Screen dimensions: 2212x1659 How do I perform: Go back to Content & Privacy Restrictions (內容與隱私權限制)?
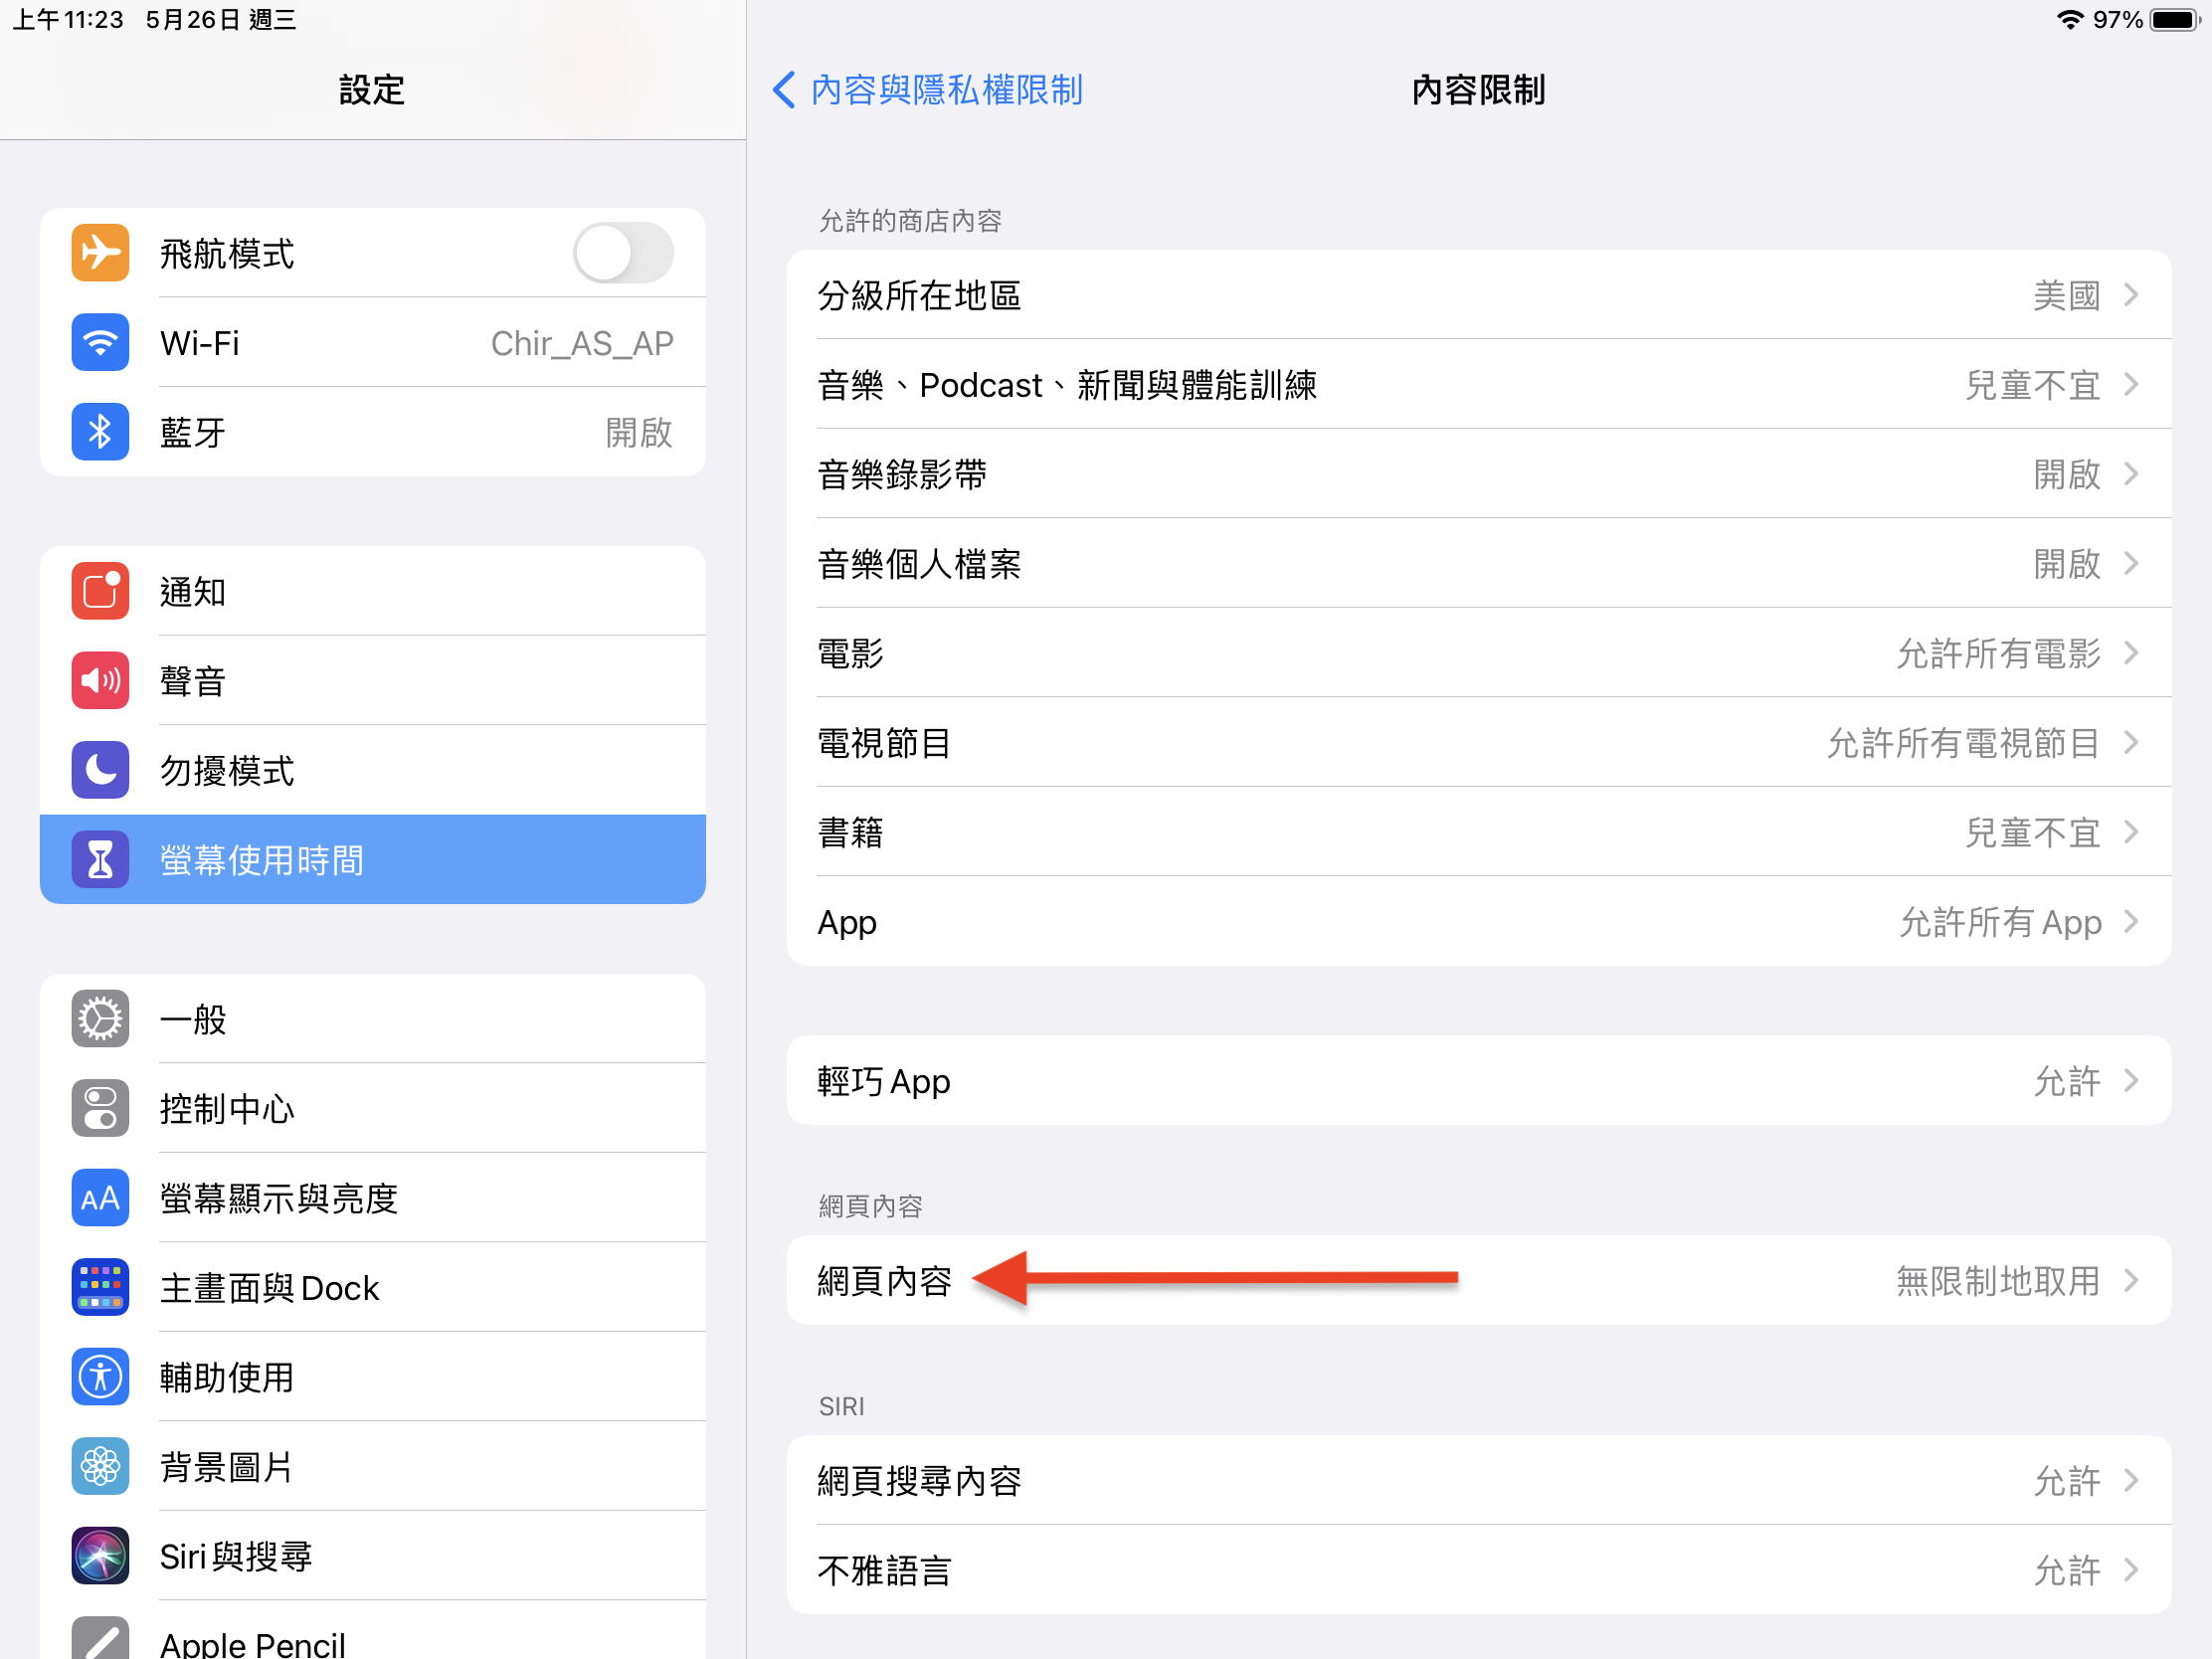tap(928, 90)
